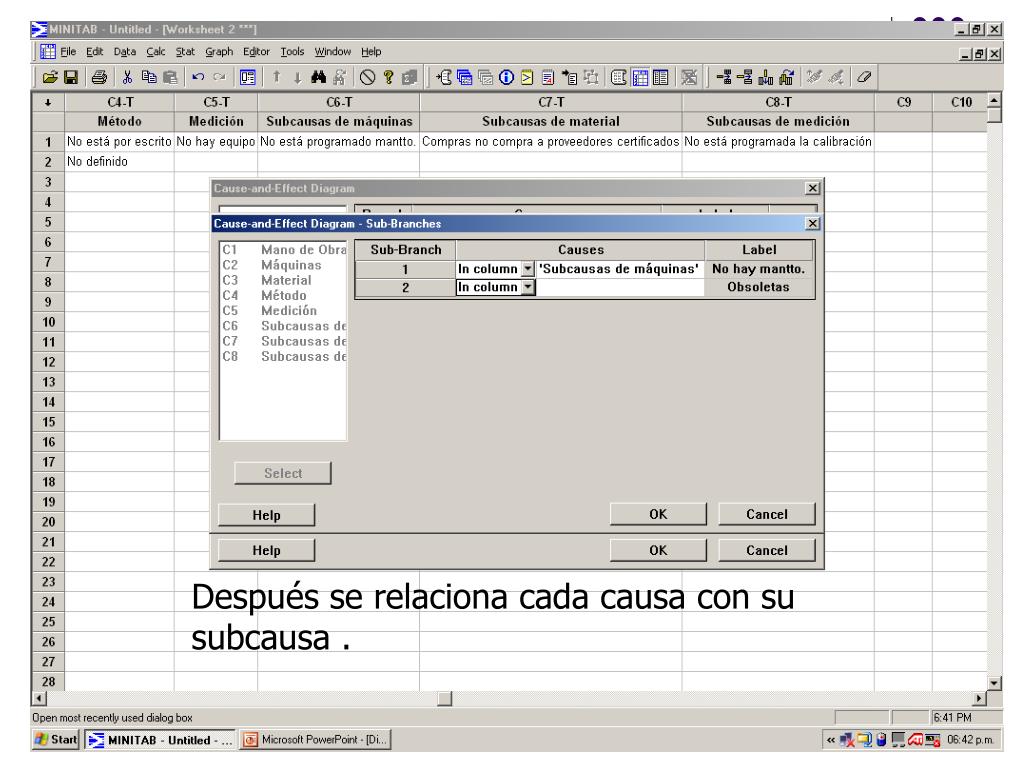Click the Start button on taskbar
This screenshot has height=768, width=1024.
tap(56, 739)
